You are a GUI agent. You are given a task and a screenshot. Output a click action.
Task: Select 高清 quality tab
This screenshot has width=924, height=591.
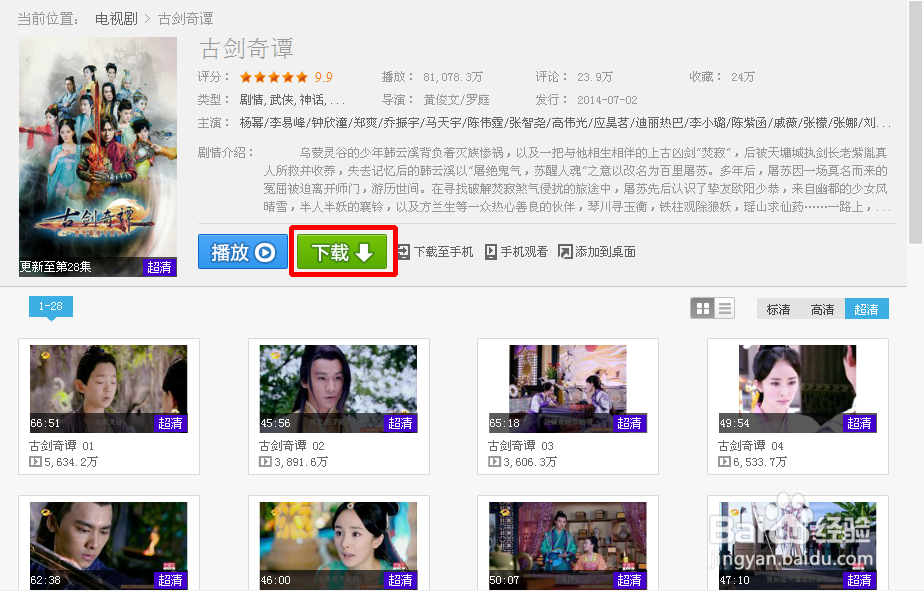822,309
